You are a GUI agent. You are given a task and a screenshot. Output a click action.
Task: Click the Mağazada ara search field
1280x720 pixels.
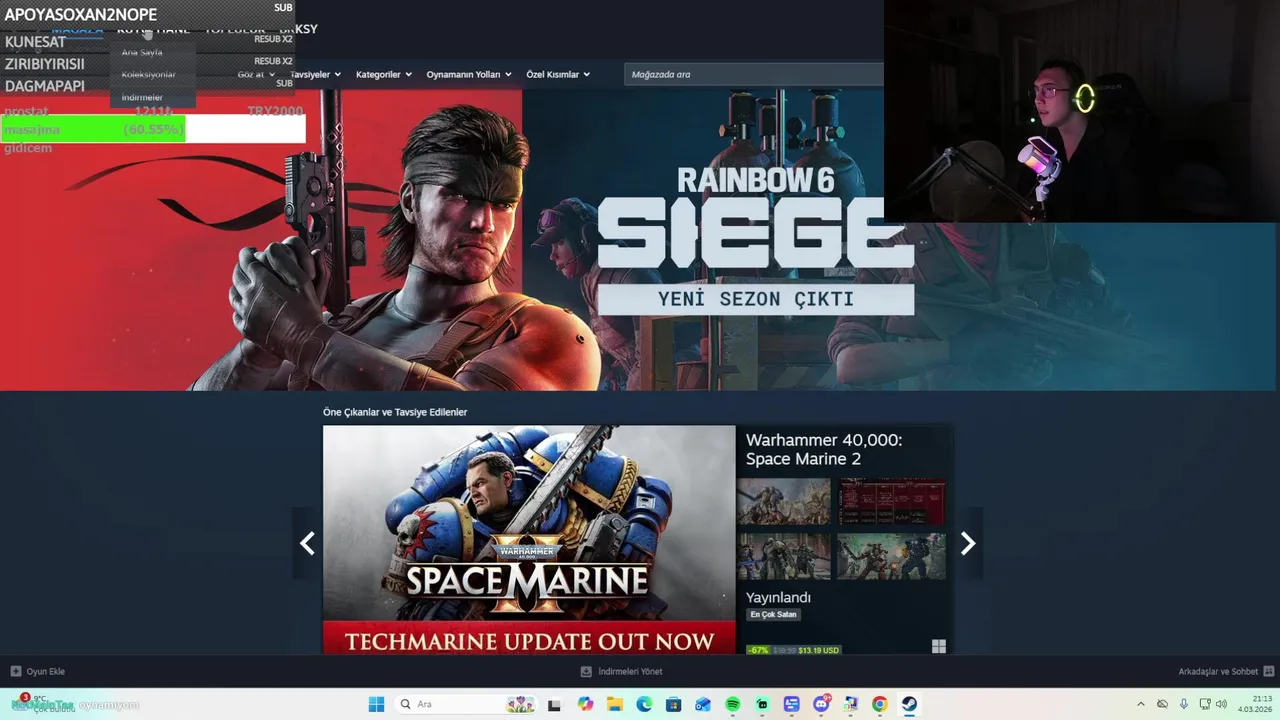754,74
